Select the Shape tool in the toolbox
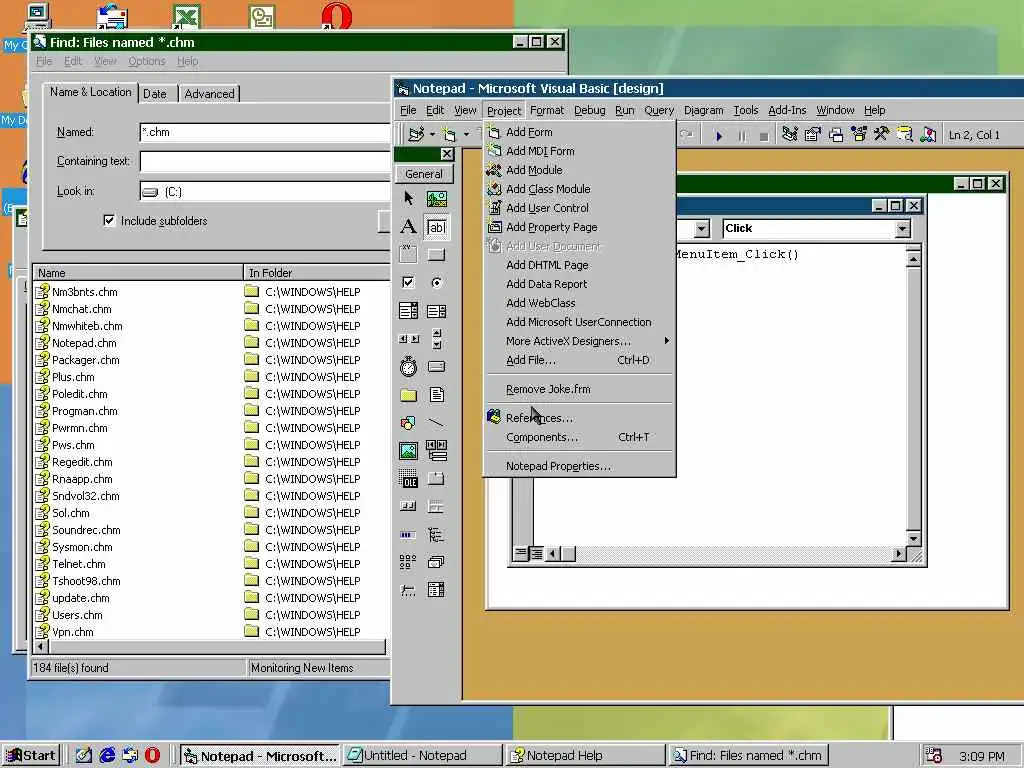The height and width of the screenshot is (768, 1024). pos(409,423)
